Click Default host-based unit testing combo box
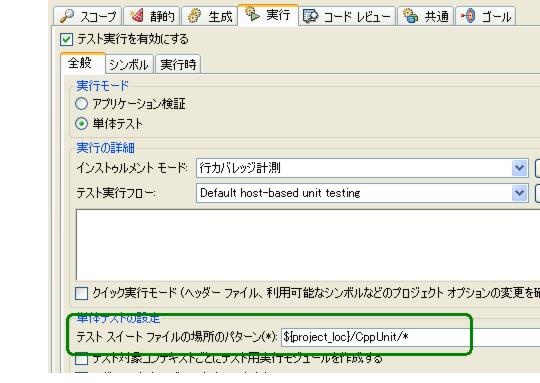 [x=362, y=193]
